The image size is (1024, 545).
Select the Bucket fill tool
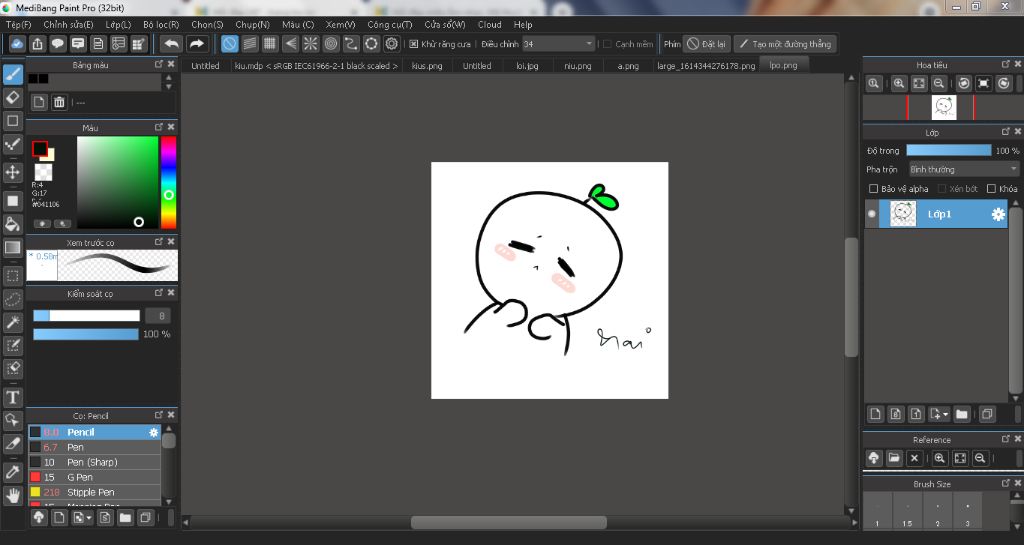[12, 224]
